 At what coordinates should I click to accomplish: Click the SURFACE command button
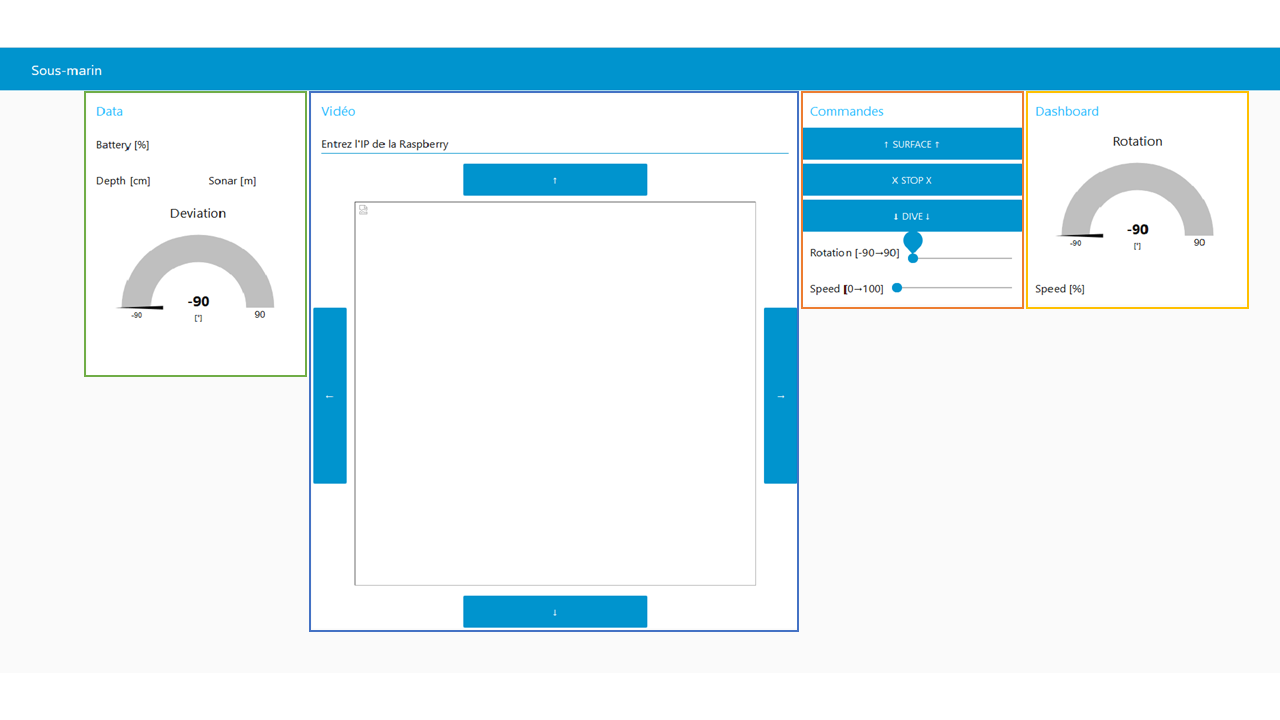click(x=912, y=144)
